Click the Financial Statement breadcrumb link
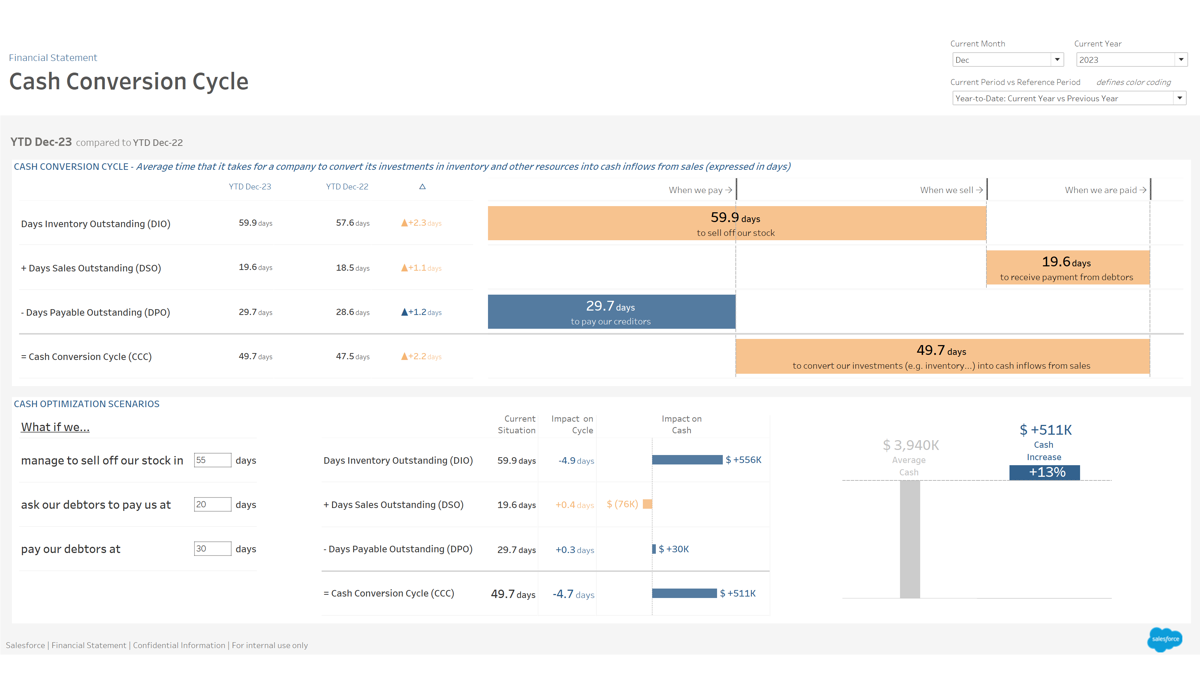Screen dimensions: 1200x680 tap(53, 58)
